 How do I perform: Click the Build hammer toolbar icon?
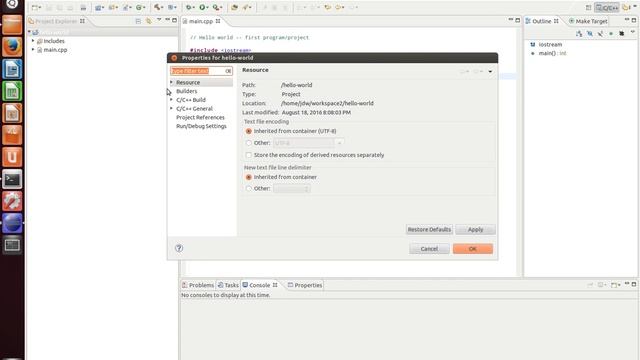157,7
